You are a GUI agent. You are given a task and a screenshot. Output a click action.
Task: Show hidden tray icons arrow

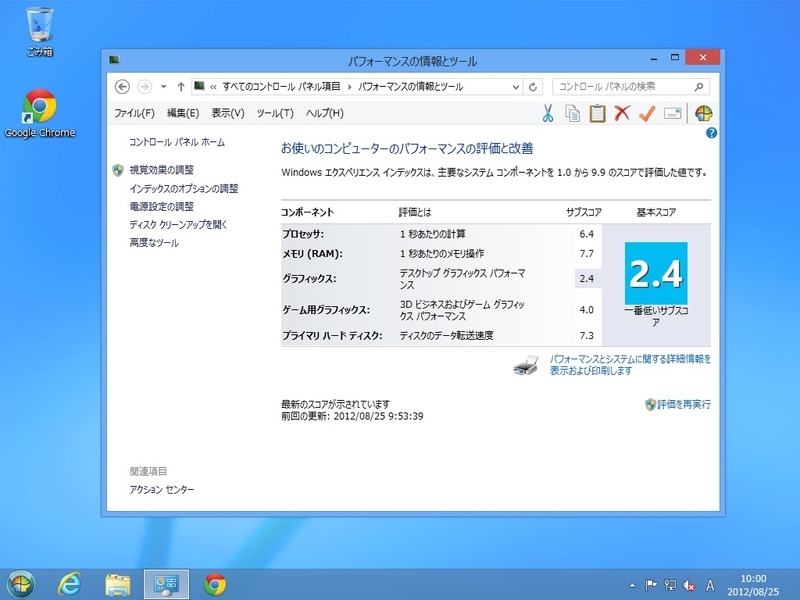click(633, 586)
